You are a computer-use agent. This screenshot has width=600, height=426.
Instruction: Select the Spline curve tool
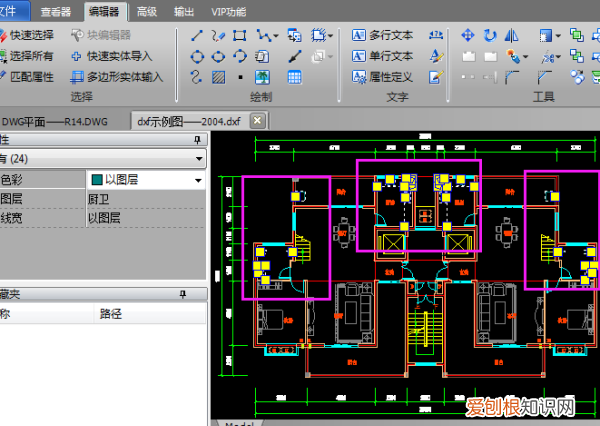(x=196, y=77)
